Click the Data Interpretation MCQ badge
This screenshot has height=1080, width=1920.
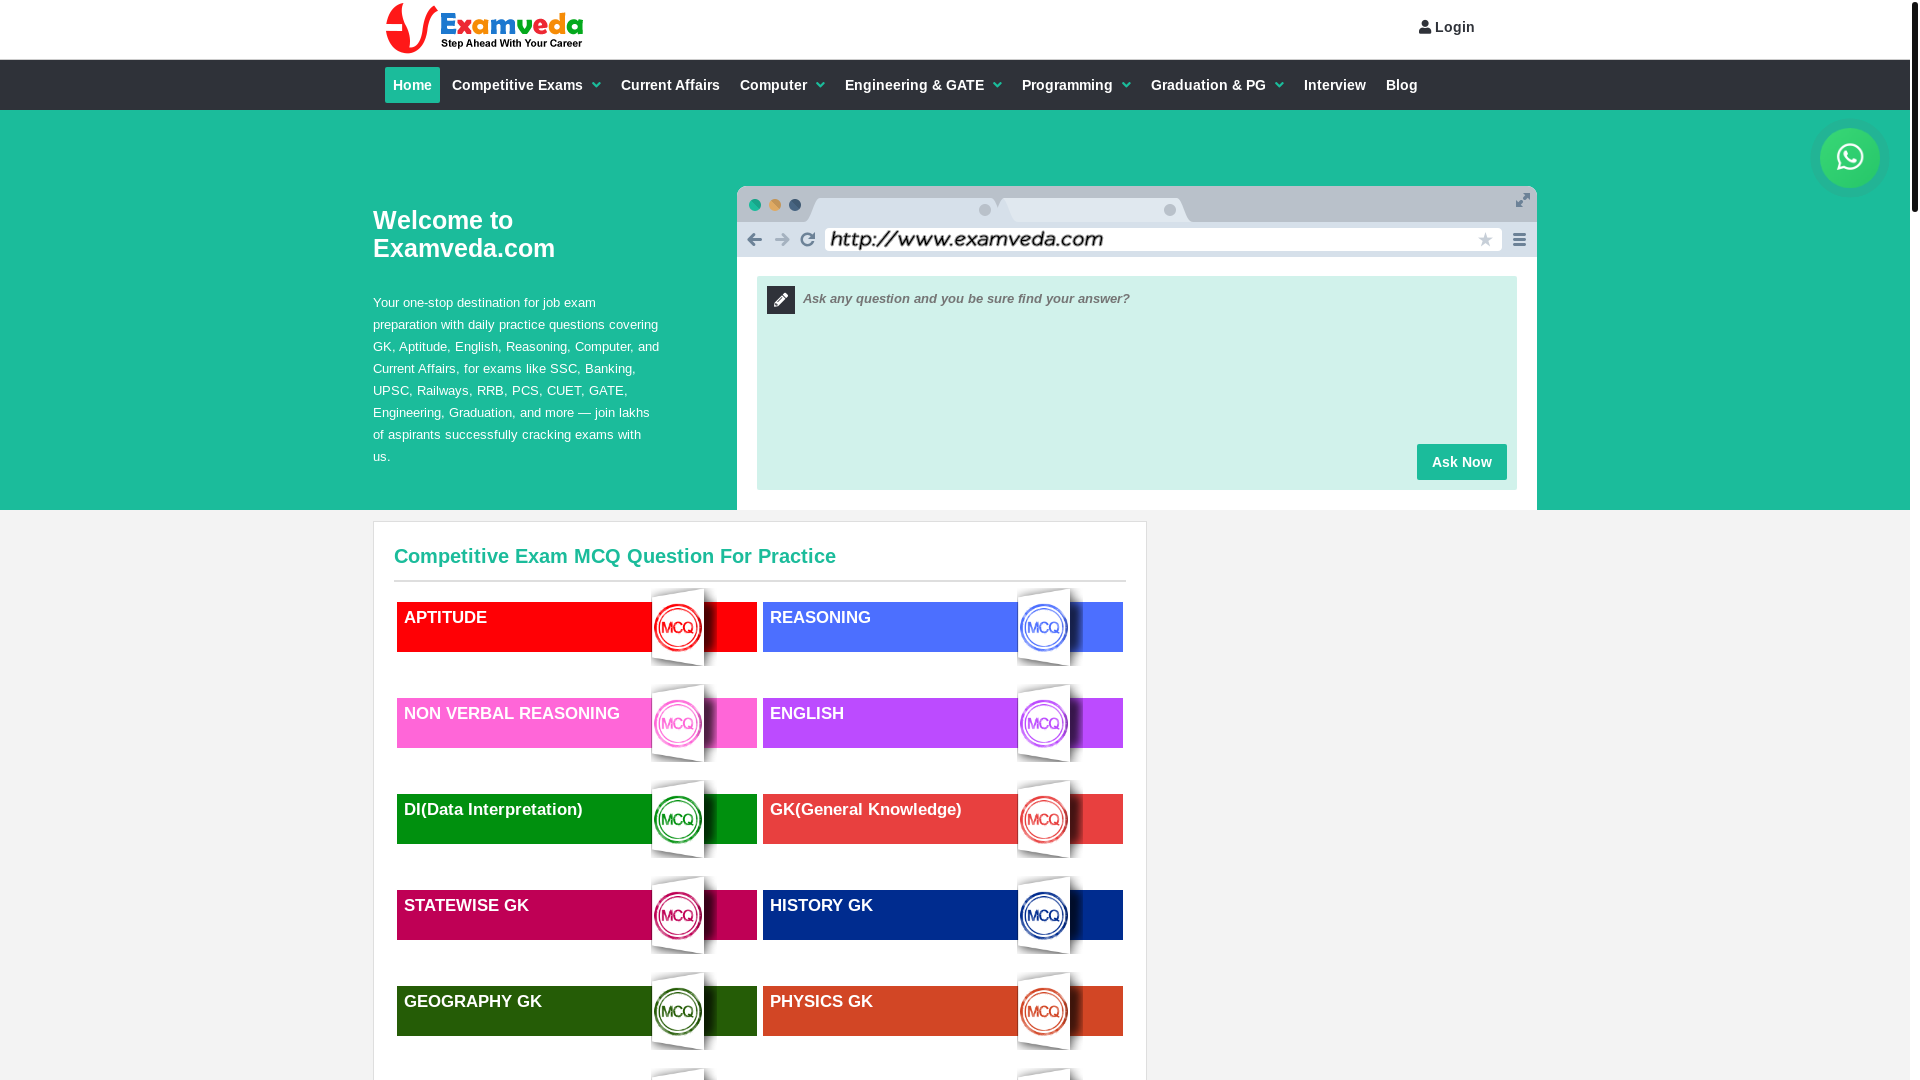click(678, 820)
